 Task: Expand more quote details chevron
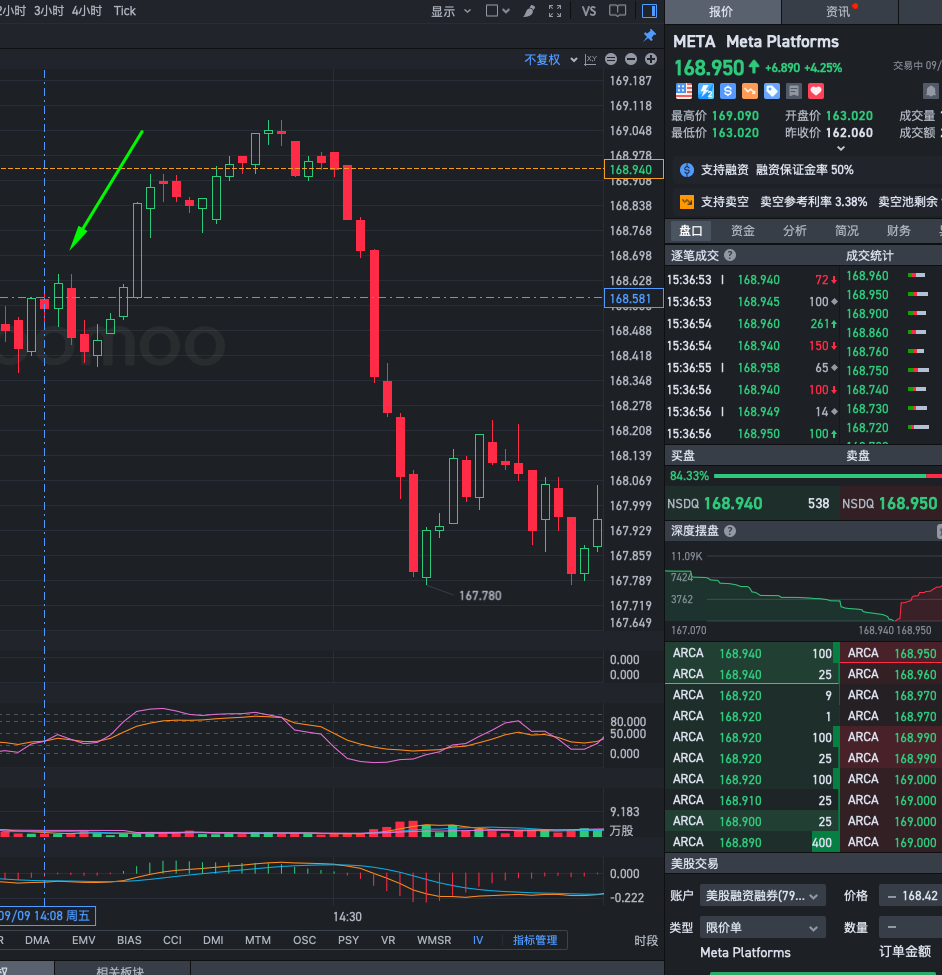(x=841, y=148)
